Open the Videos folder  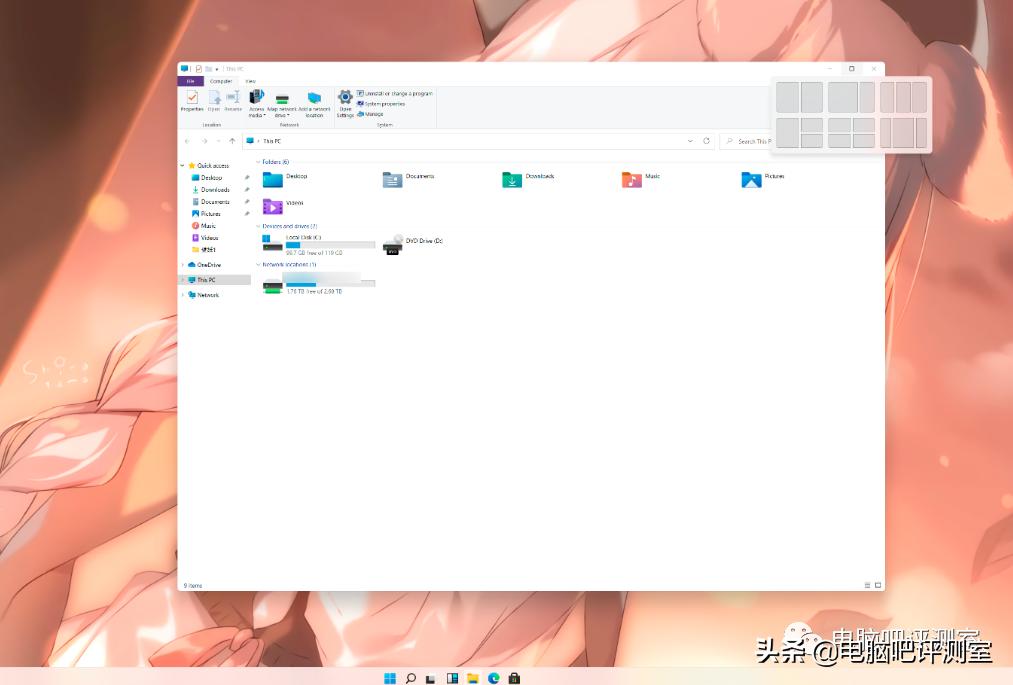tap(272, 205)
